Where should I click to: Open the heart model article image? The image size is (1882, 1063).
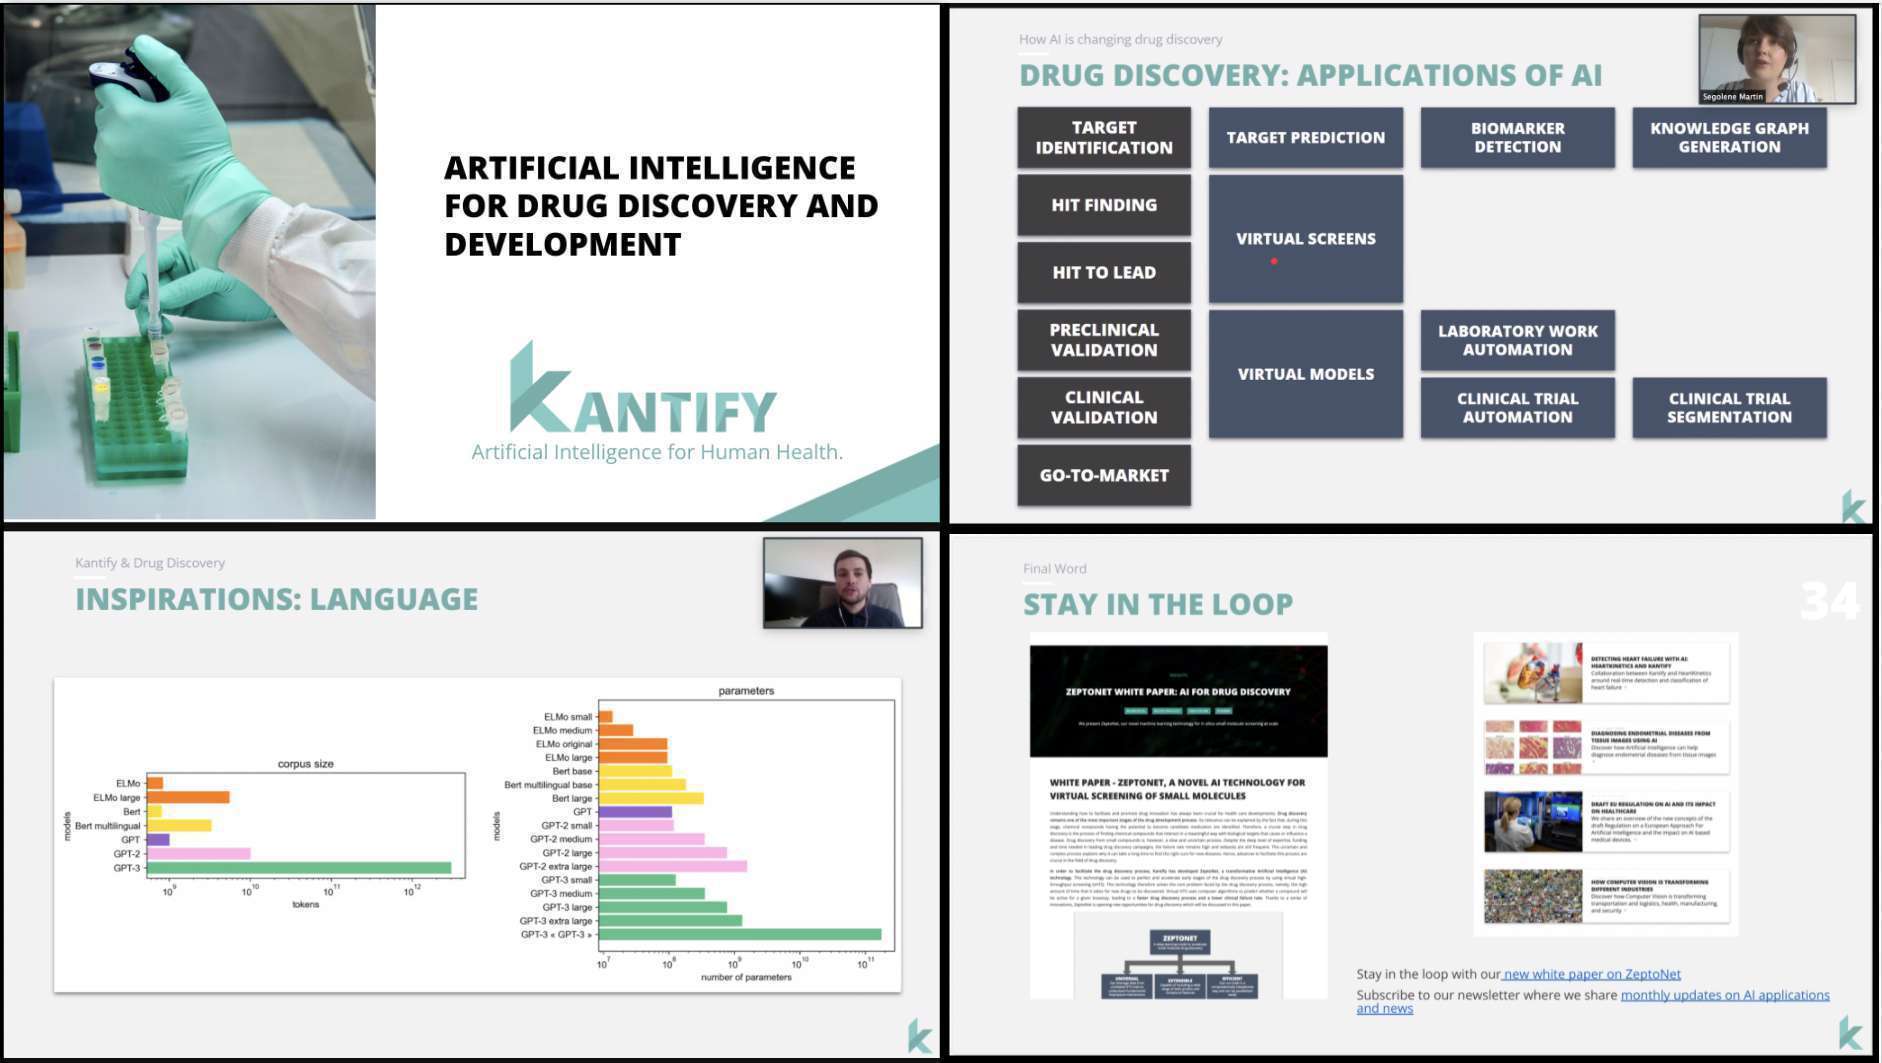tap(1533, 672)
